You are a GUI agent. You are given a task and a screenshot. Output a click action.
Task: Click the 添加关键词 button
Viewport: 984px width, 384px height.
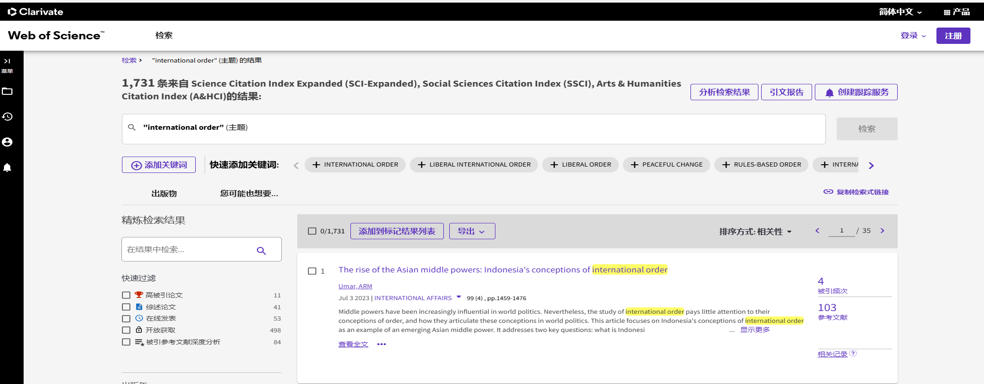(159, 165)
